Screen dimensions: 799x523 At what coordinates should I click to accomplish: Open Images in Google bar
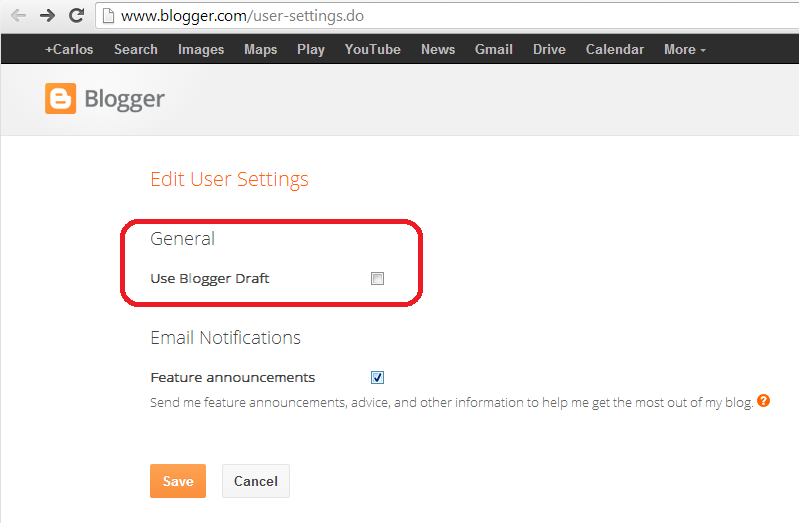pos(201,49)
